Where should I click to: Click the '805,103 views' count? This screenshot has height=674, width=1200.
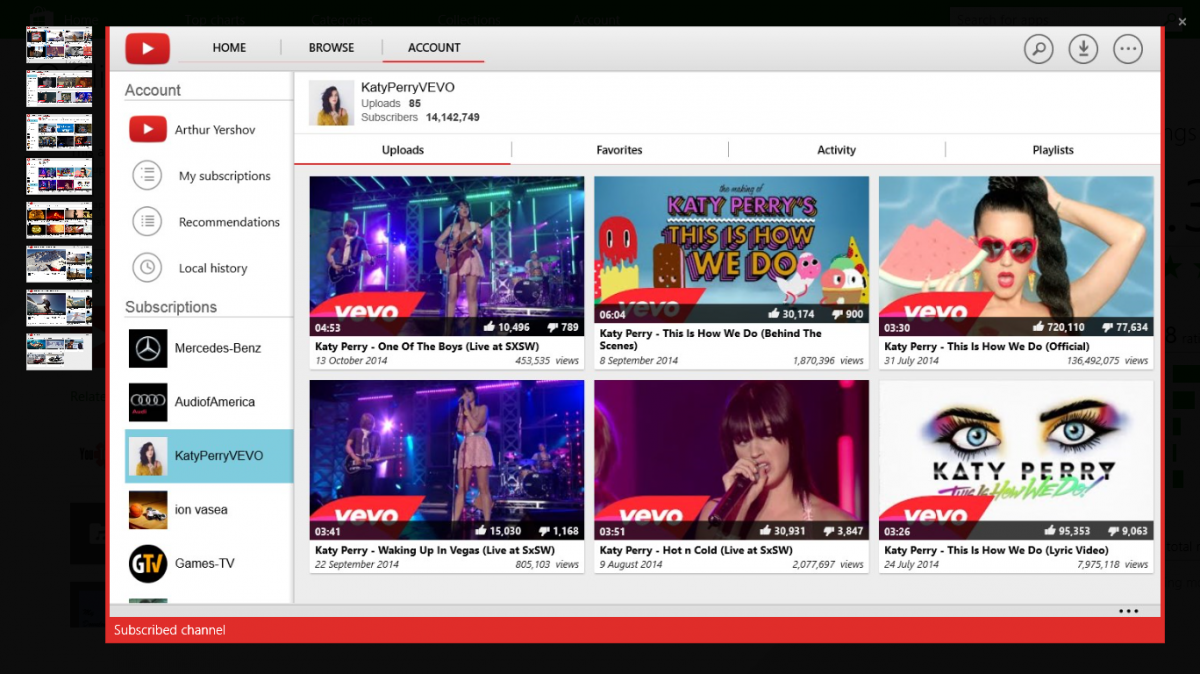pyautogui.click(x=547, y=565)
